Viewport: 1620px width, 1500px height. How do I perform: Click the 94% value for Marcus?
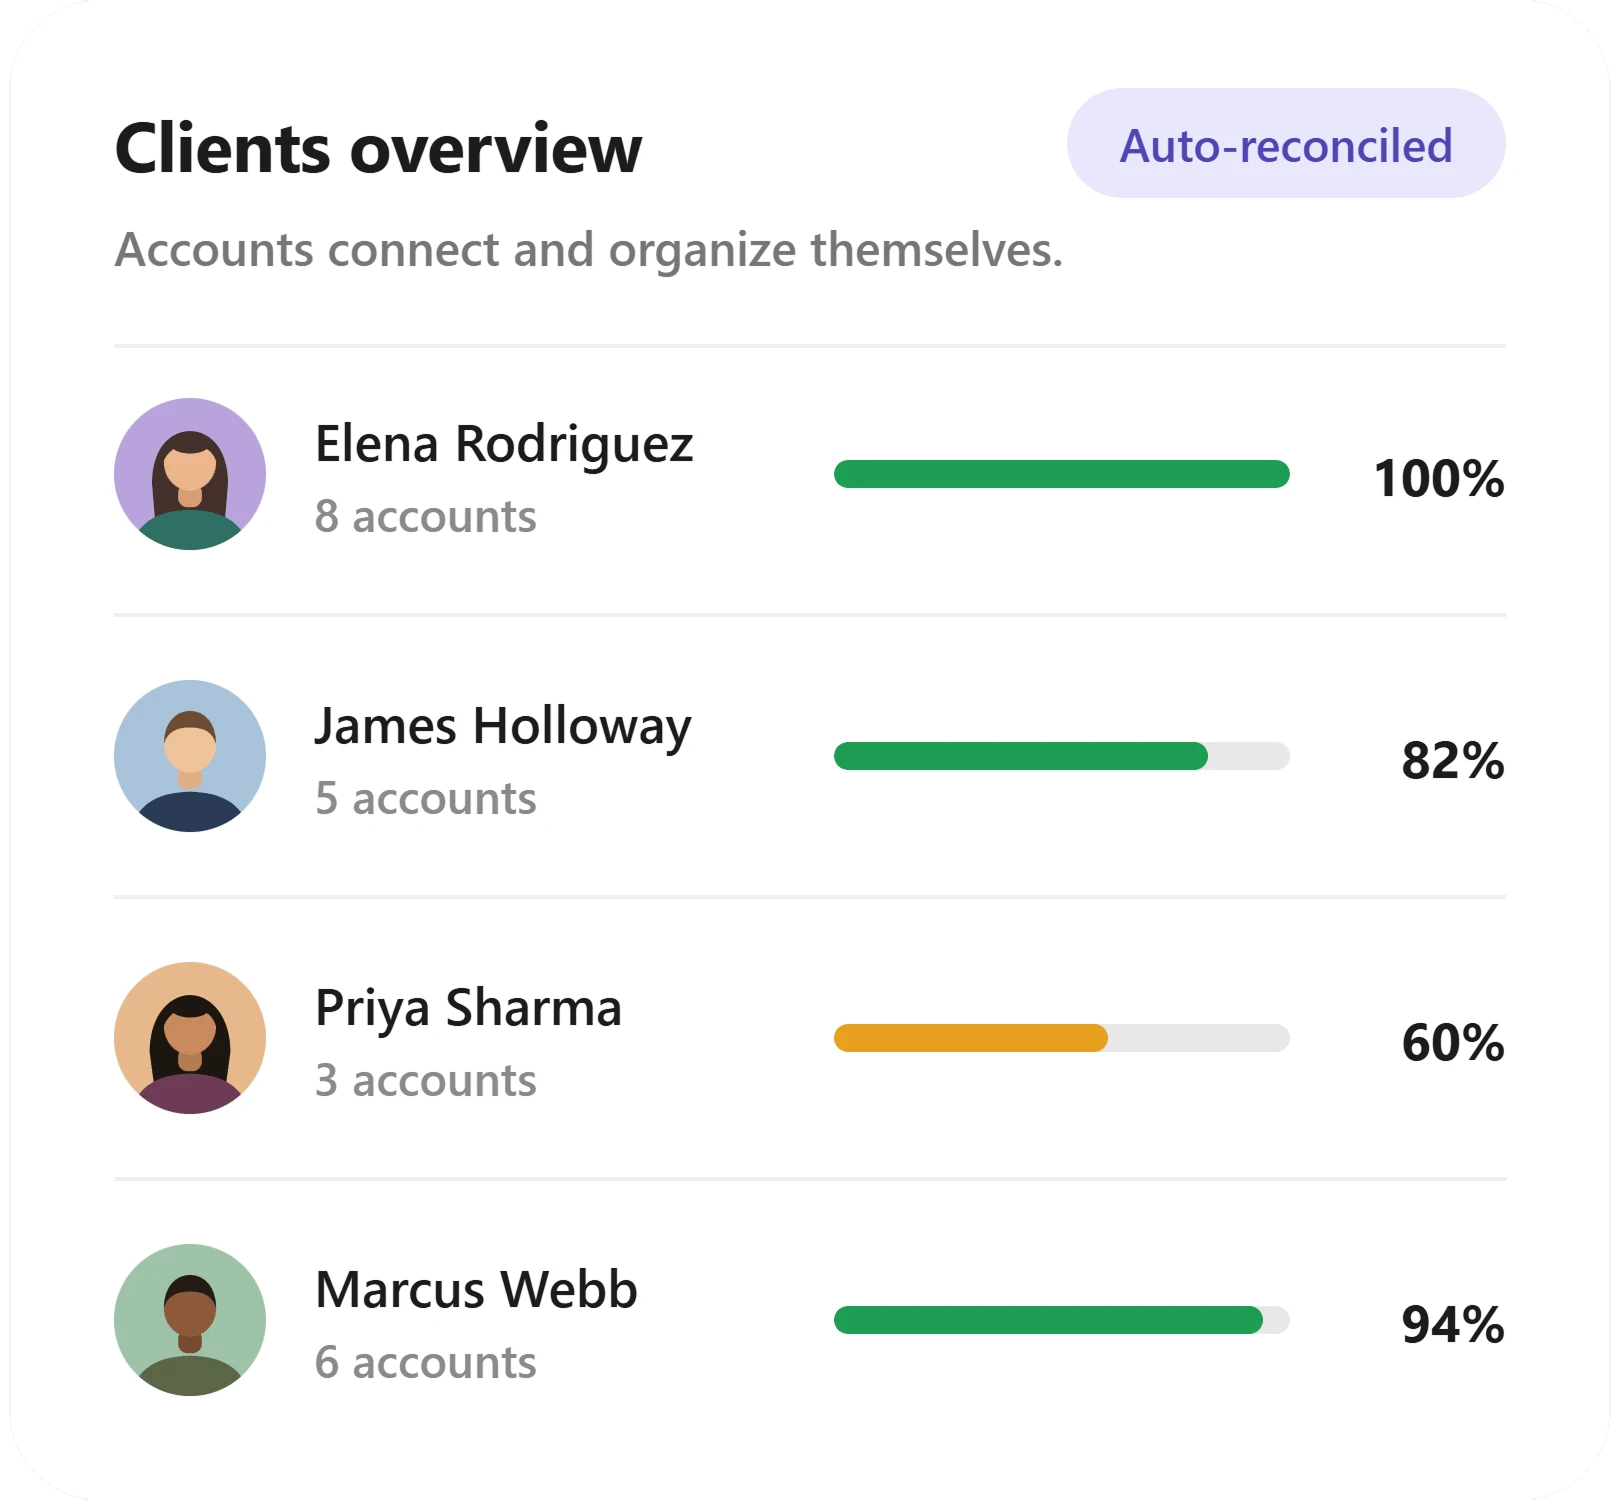pyautogui.click(x=1453, y=1324)
